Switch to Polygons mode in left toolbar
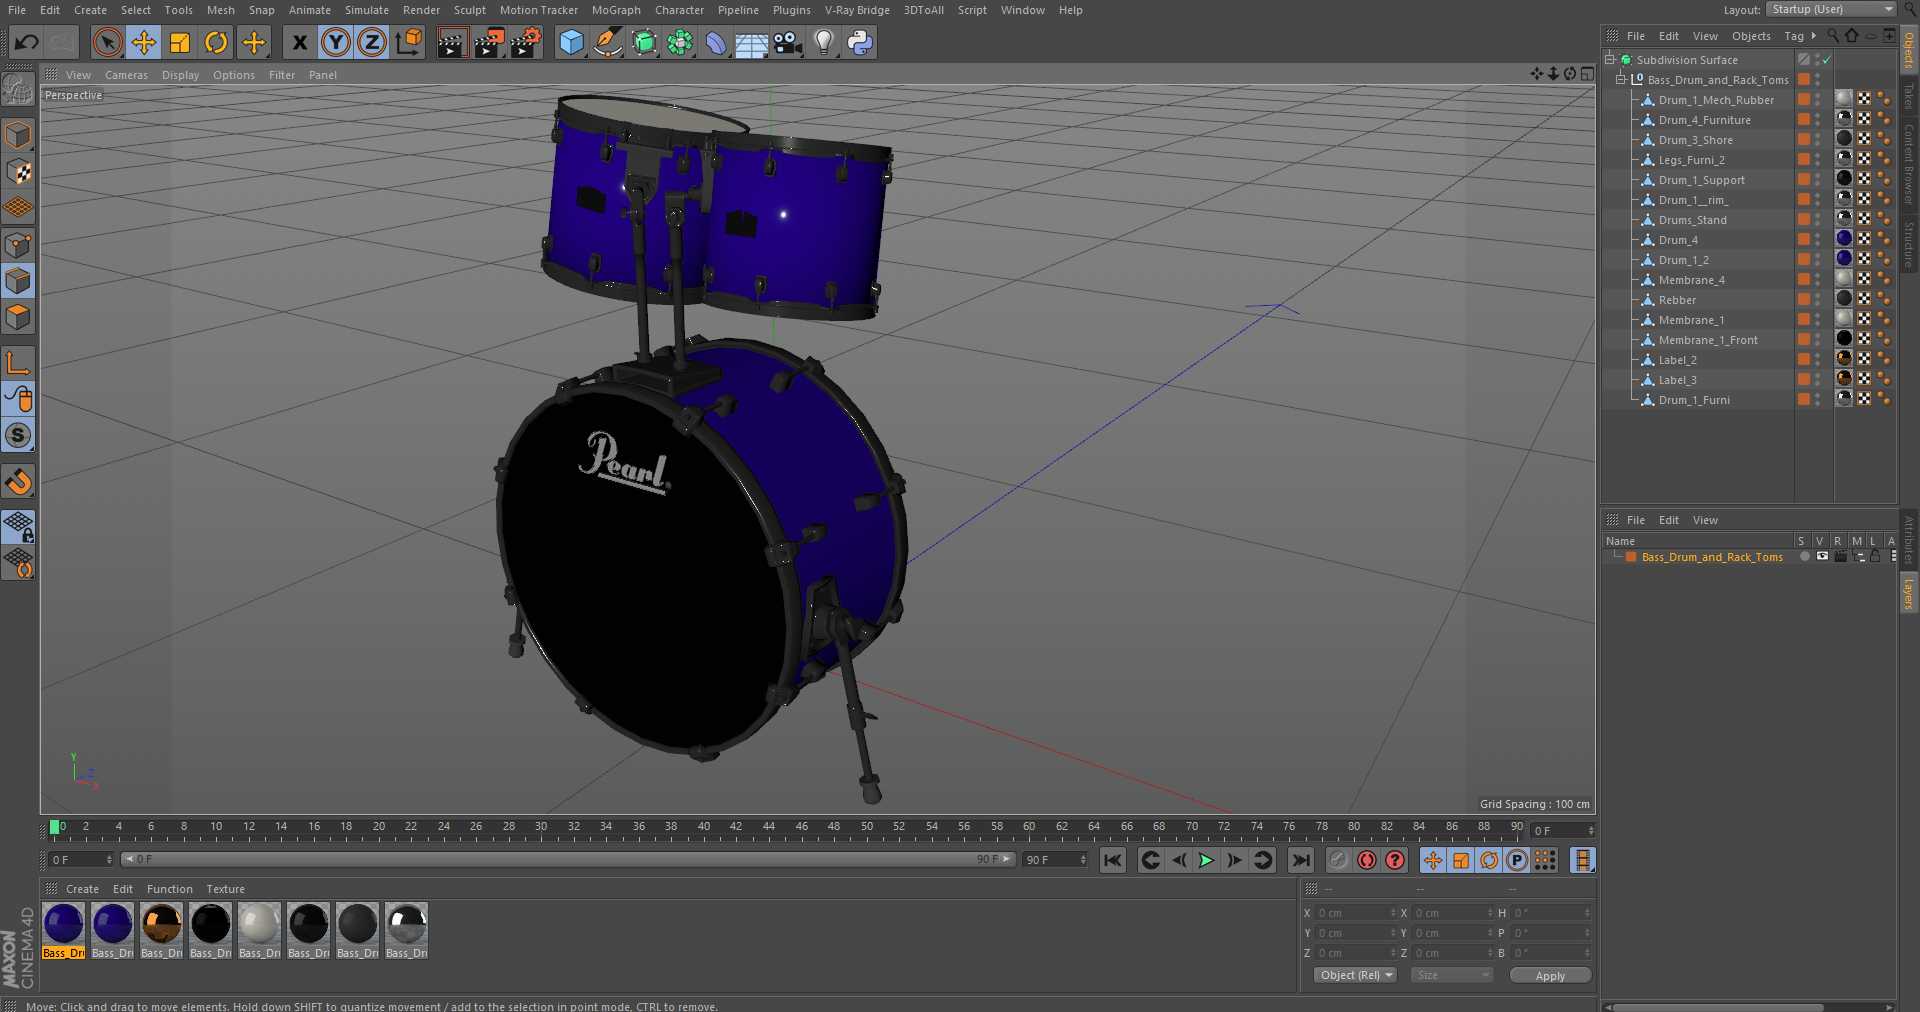Screen dimensions: 1920x1012 point(18,317)
